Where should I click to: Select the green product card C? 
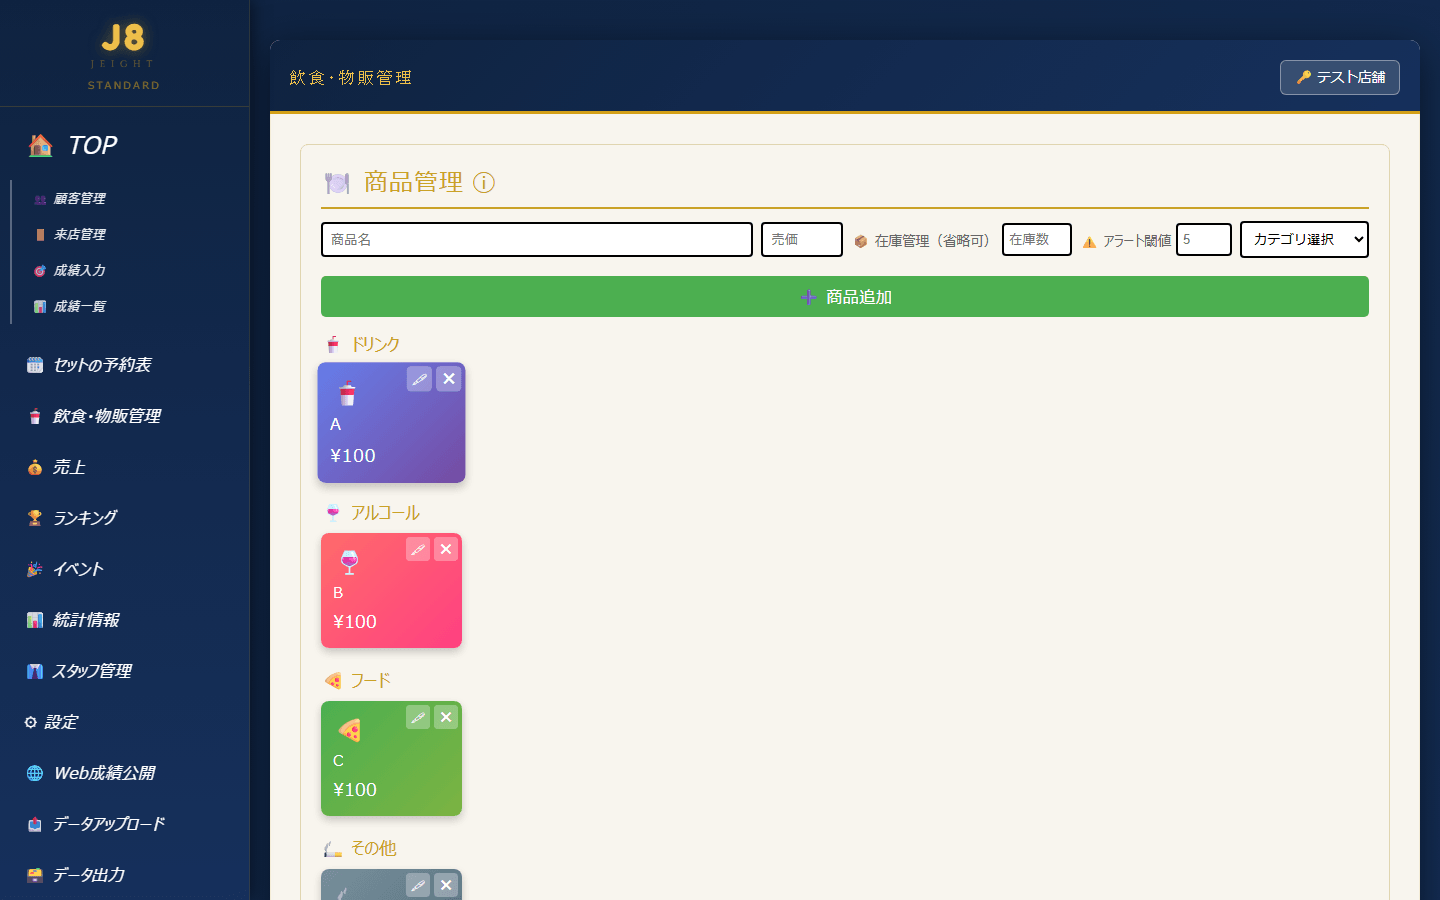(391, 759)
